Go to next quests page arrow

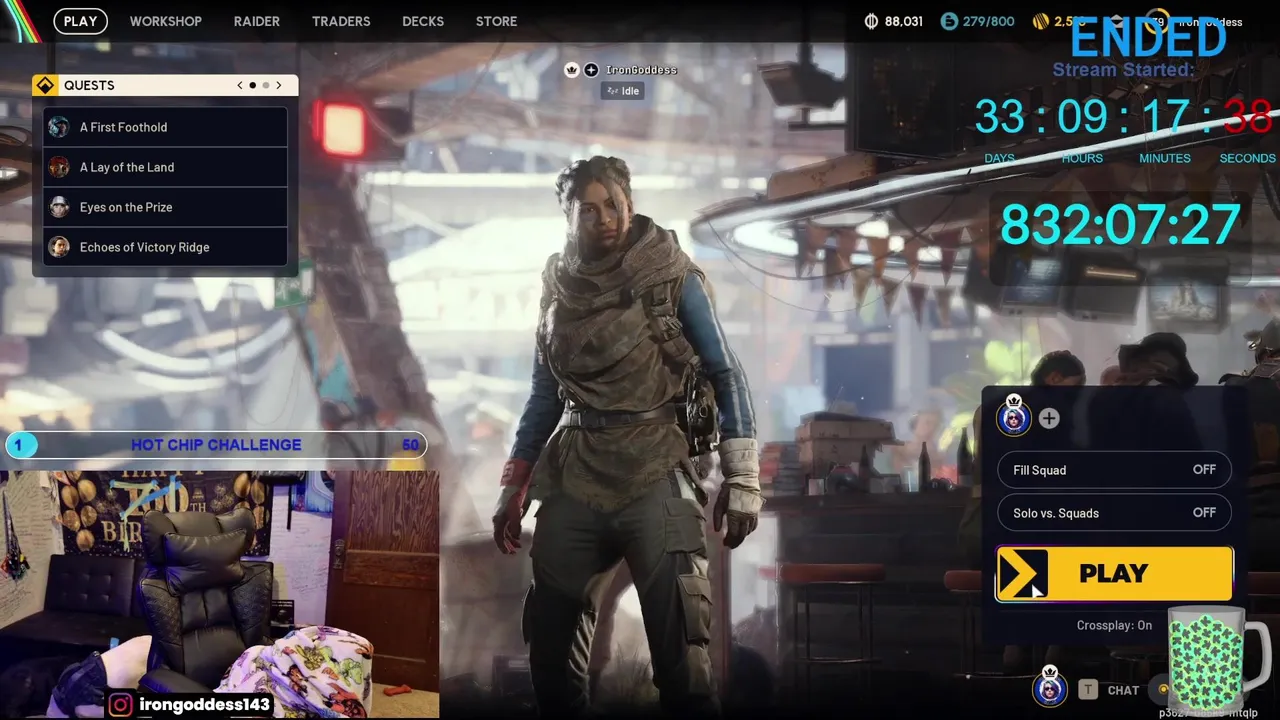click(x=279, y=85)
